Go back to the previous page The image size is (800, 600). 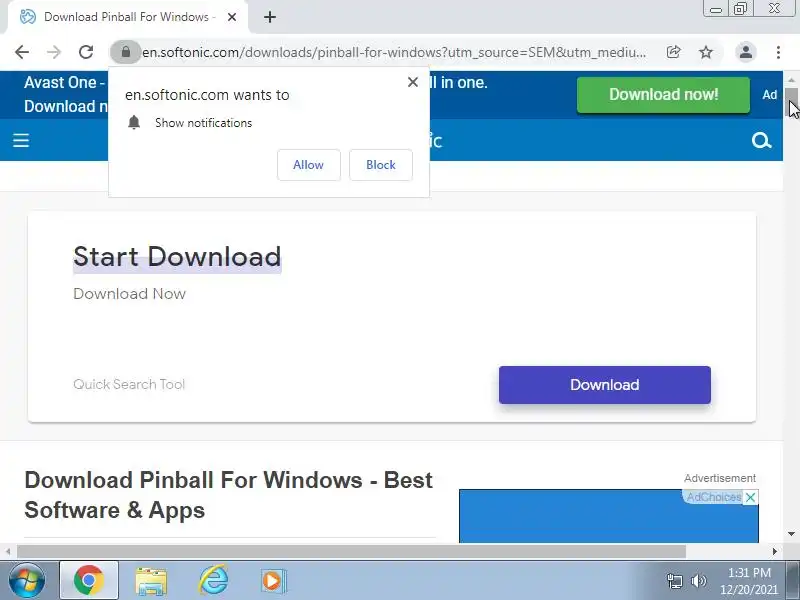[22, 52]
